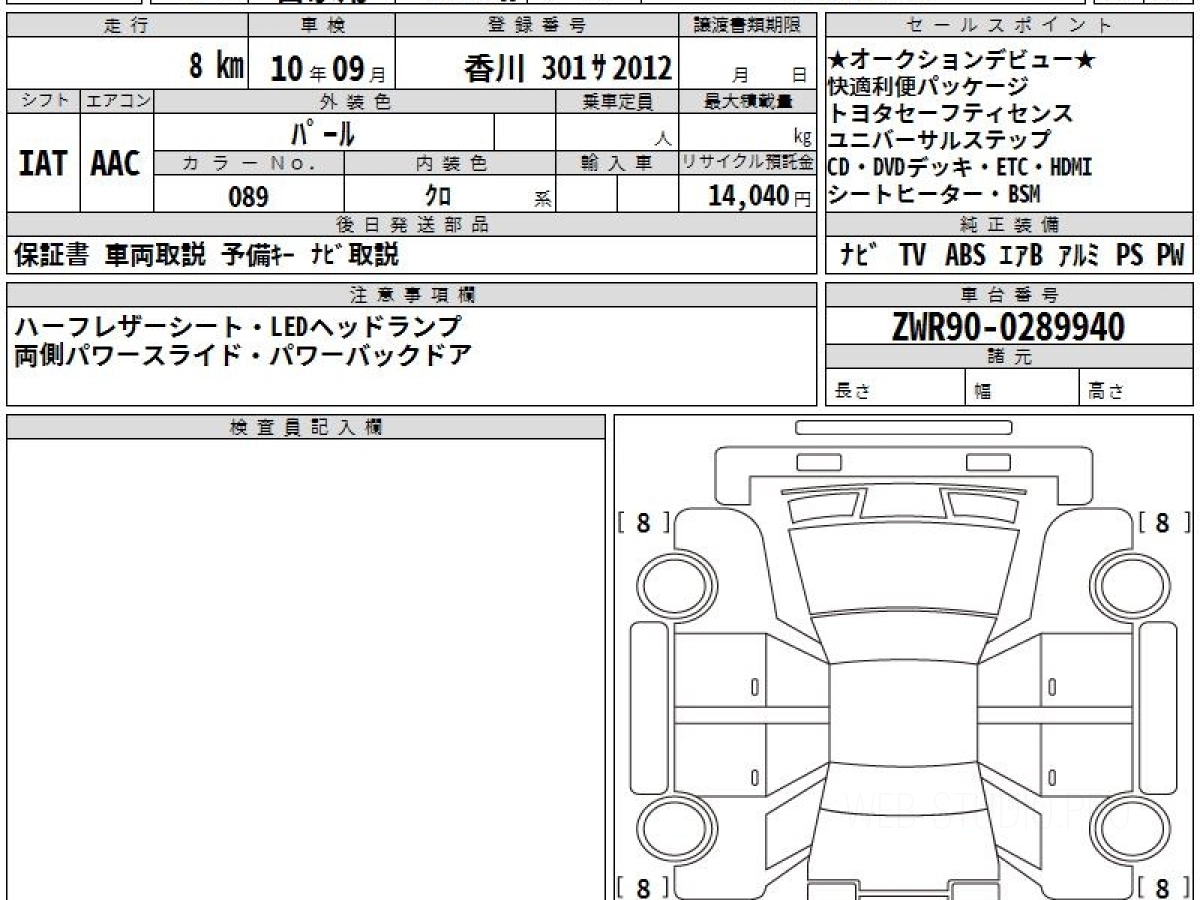Click the セールスポイント header
Image resolution: width=1200 pixels, height=900 pixels.
[x=1009, y=26]
